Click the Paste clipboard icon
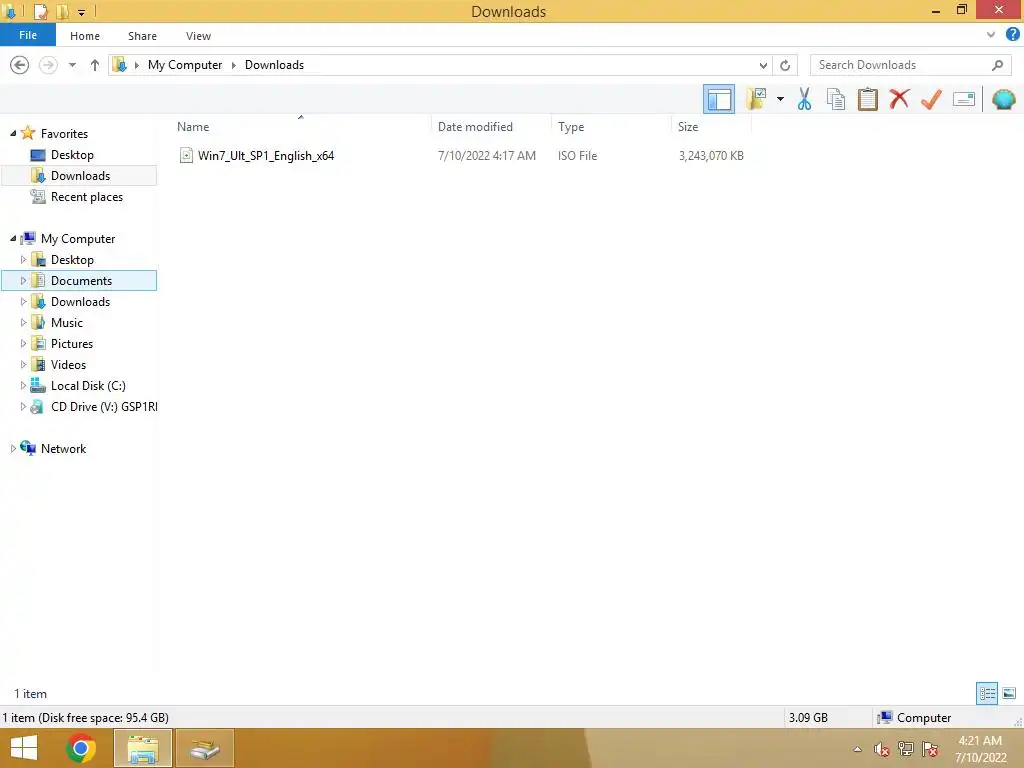Screen dimensions: 1024x768 [x=867, y=99]
